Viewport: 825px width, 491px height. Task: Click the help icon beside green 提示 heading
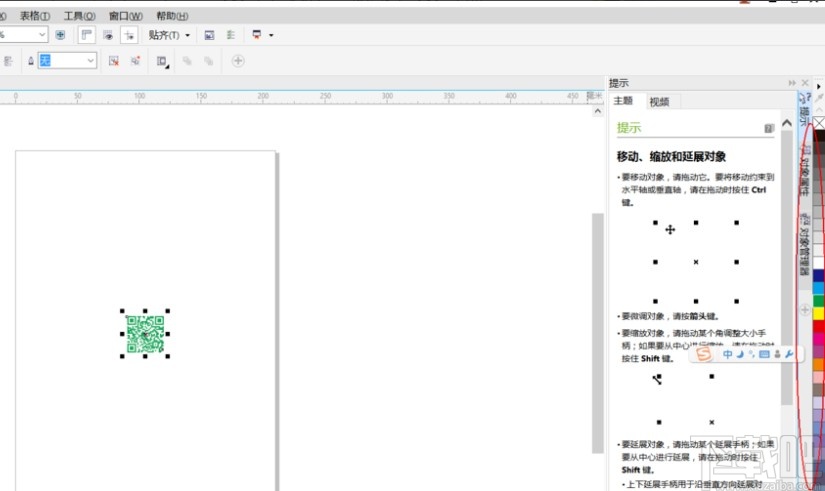click(769, 128)
